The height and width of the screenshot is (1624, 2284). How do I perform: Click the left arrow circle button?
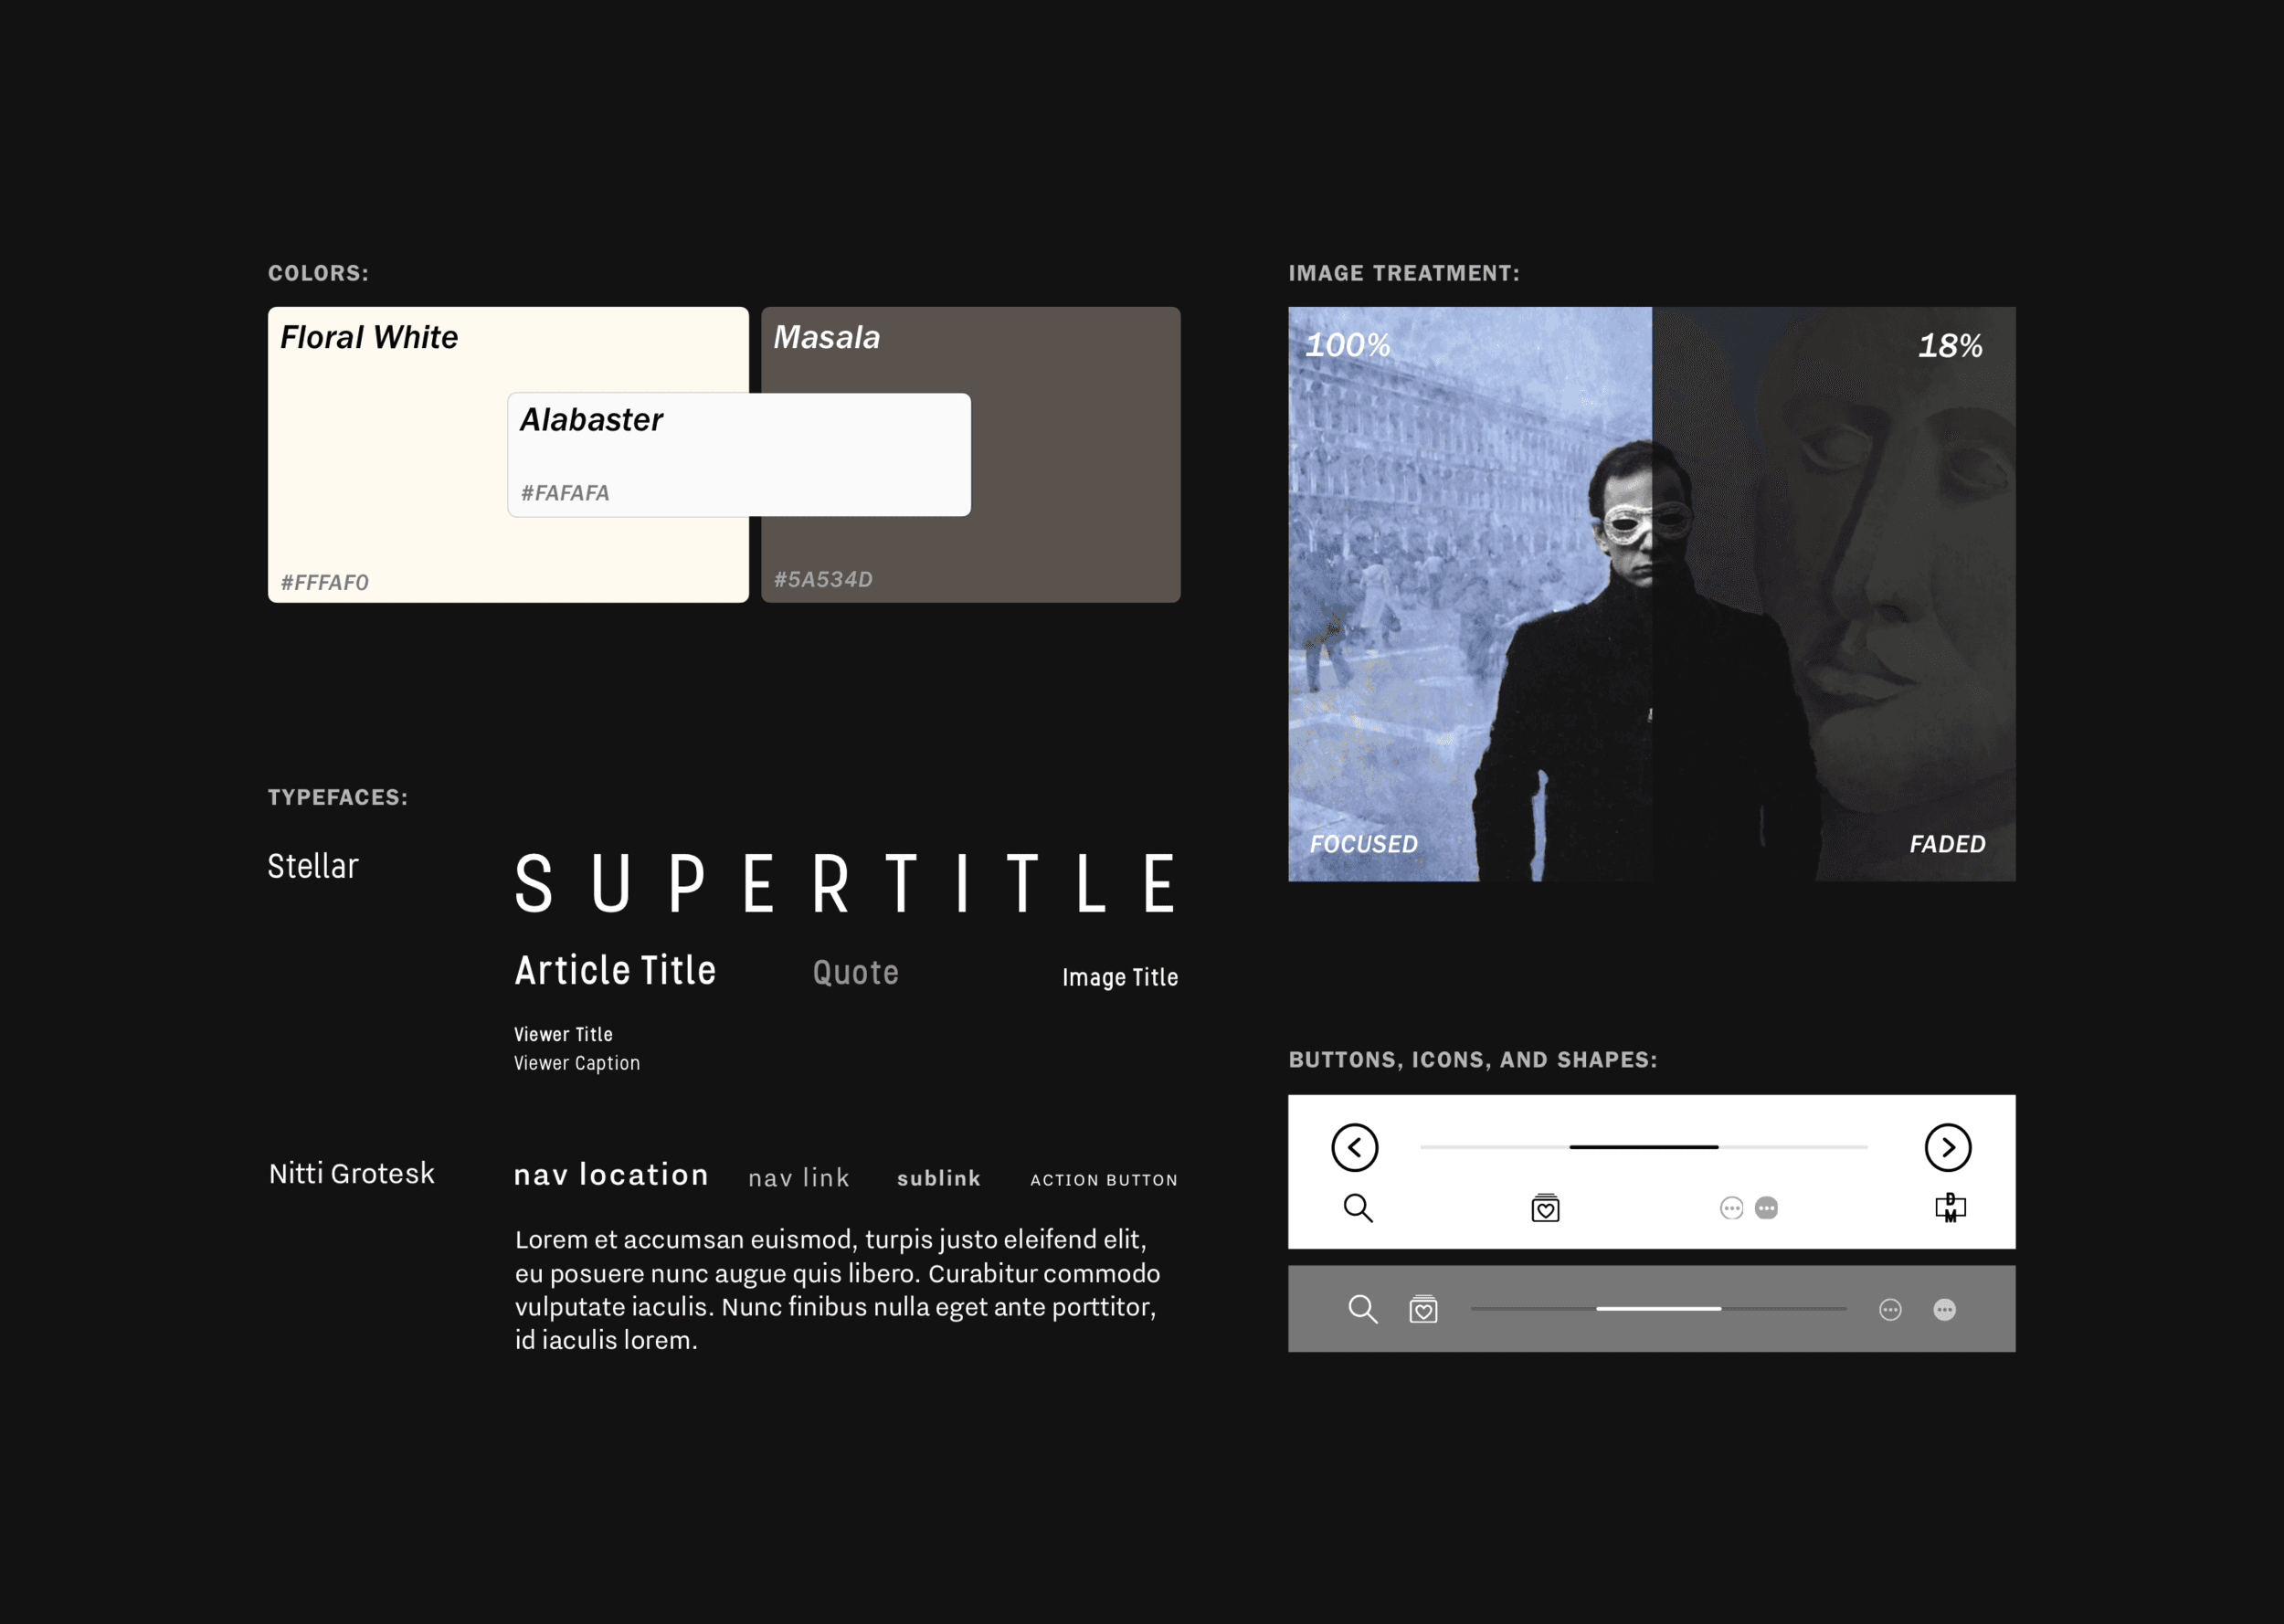[1354, 1147]
